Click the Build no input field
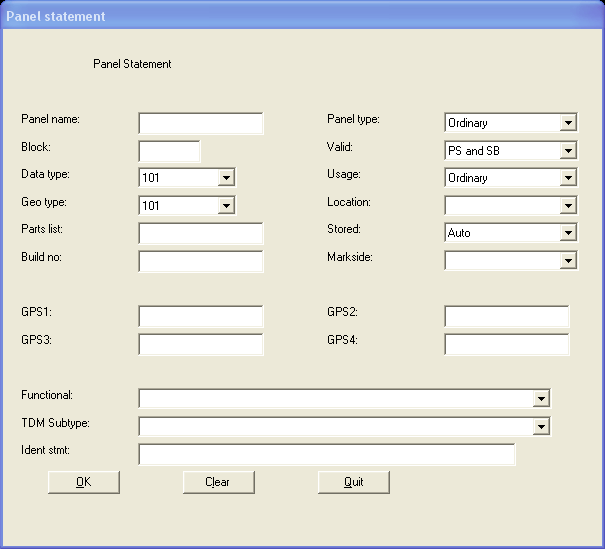The height and width of the screenshot is (549, 605). (201, 262)
